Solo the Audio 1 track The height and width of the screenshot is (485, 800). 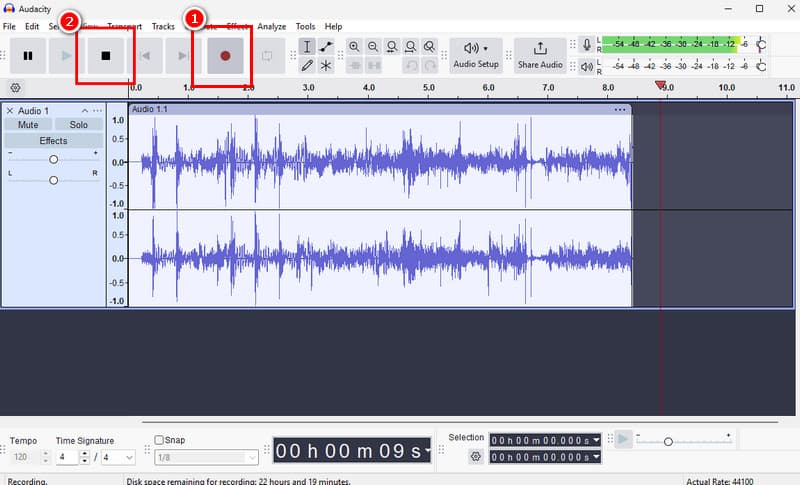click(x=79, y=125)
